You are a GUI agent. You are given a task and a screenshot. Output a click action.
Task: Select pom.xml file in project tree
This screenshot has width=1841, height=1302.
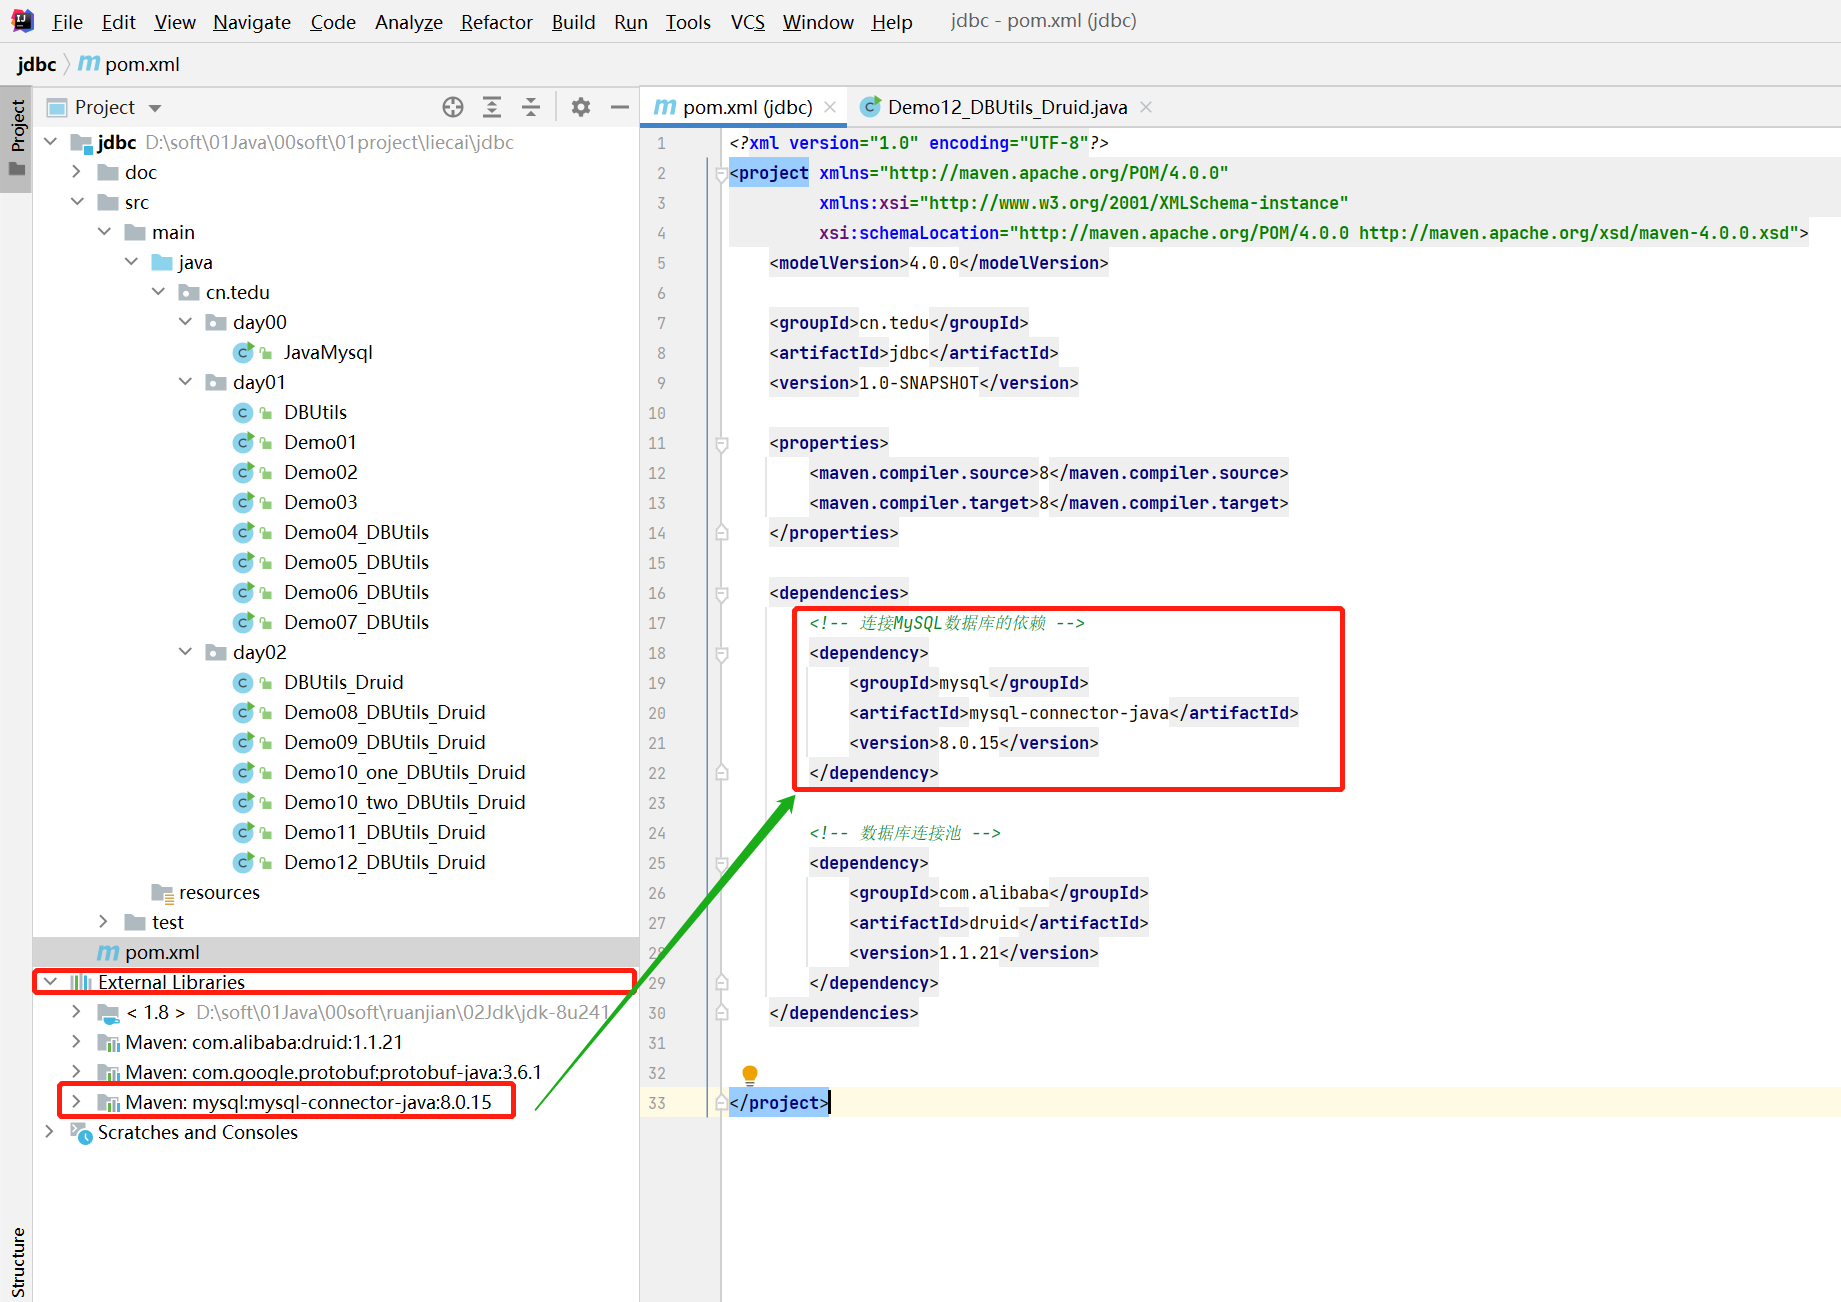coord(162,952)
